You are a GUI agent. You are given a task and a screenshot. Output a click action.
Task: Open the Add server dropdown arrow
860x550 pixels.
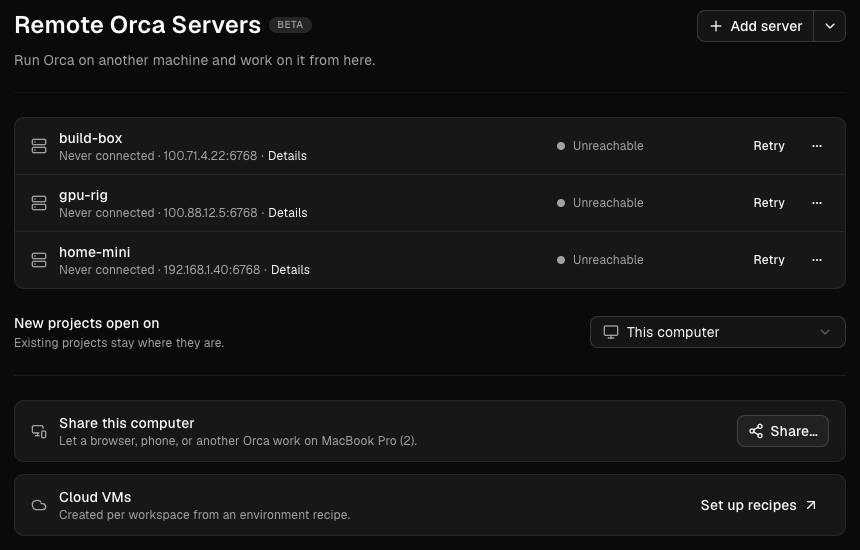click(x=830, y=26)
